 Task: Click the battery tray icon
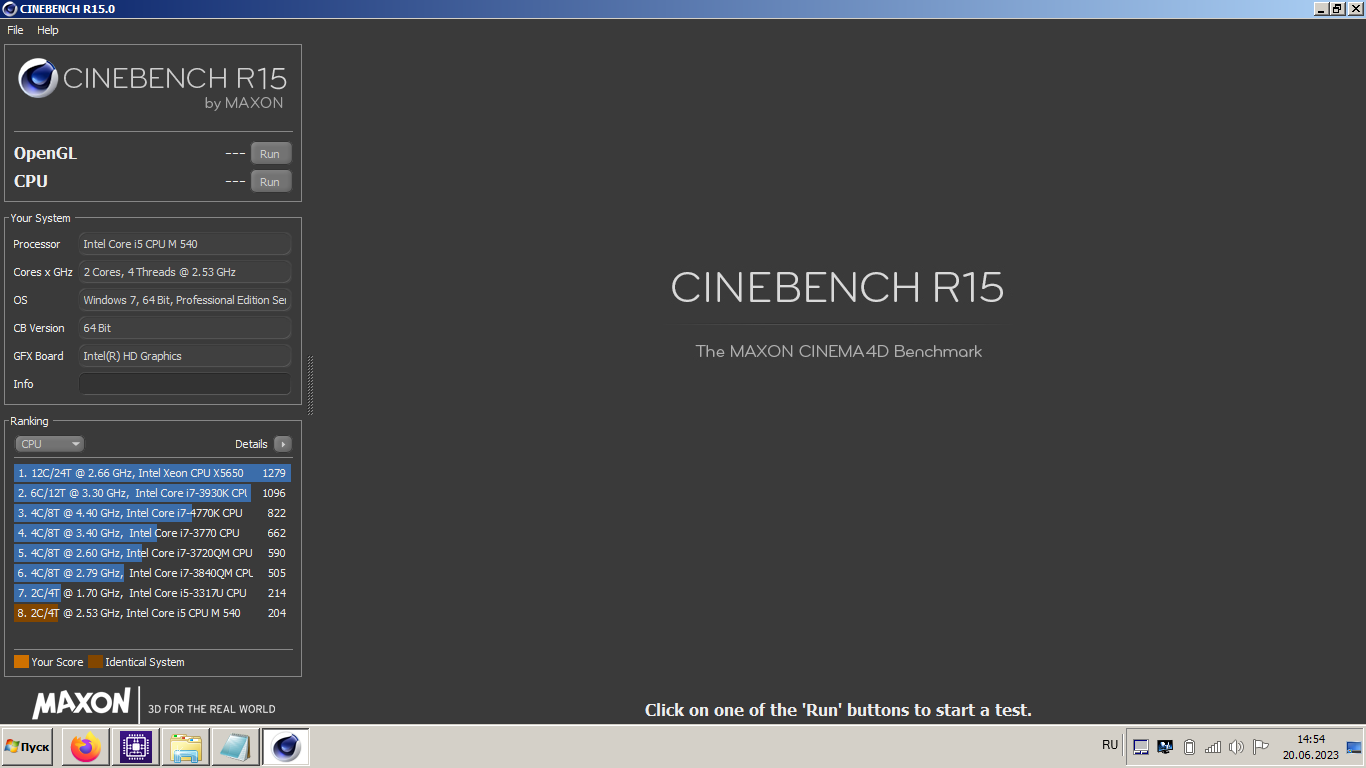(1189, 747)
